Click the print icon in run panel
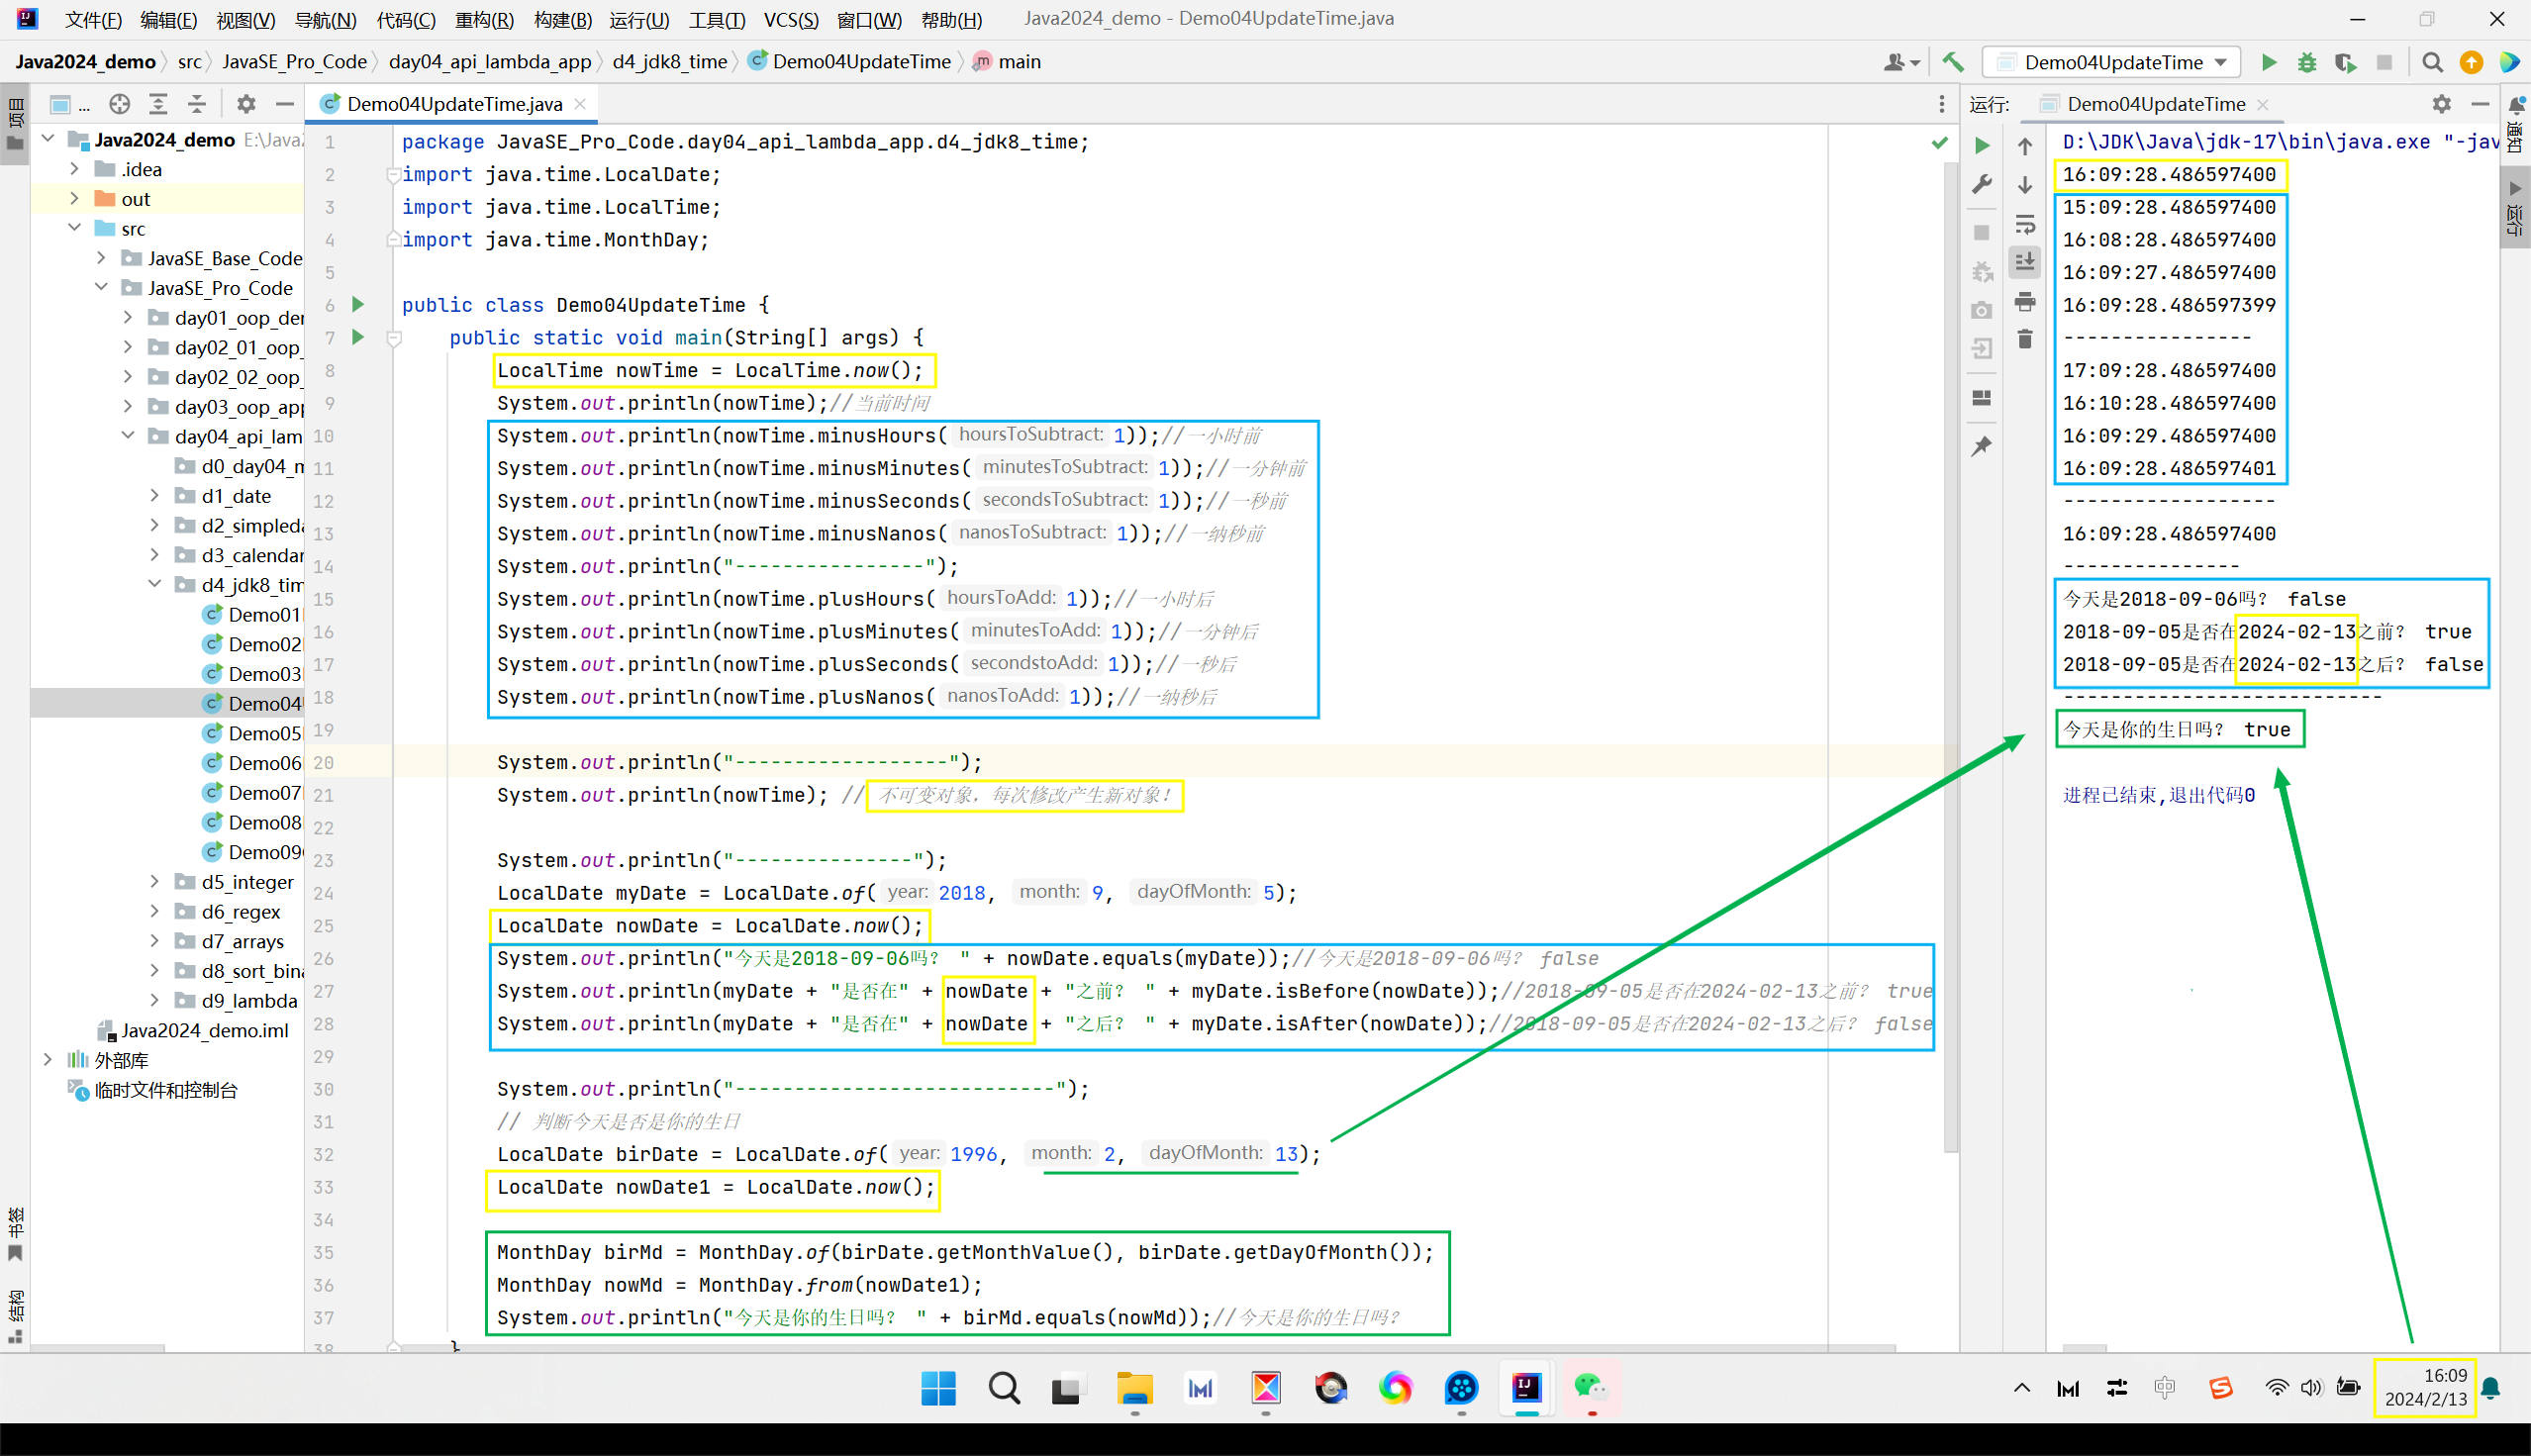The image size is (2531, 1456). point(2025,301)
